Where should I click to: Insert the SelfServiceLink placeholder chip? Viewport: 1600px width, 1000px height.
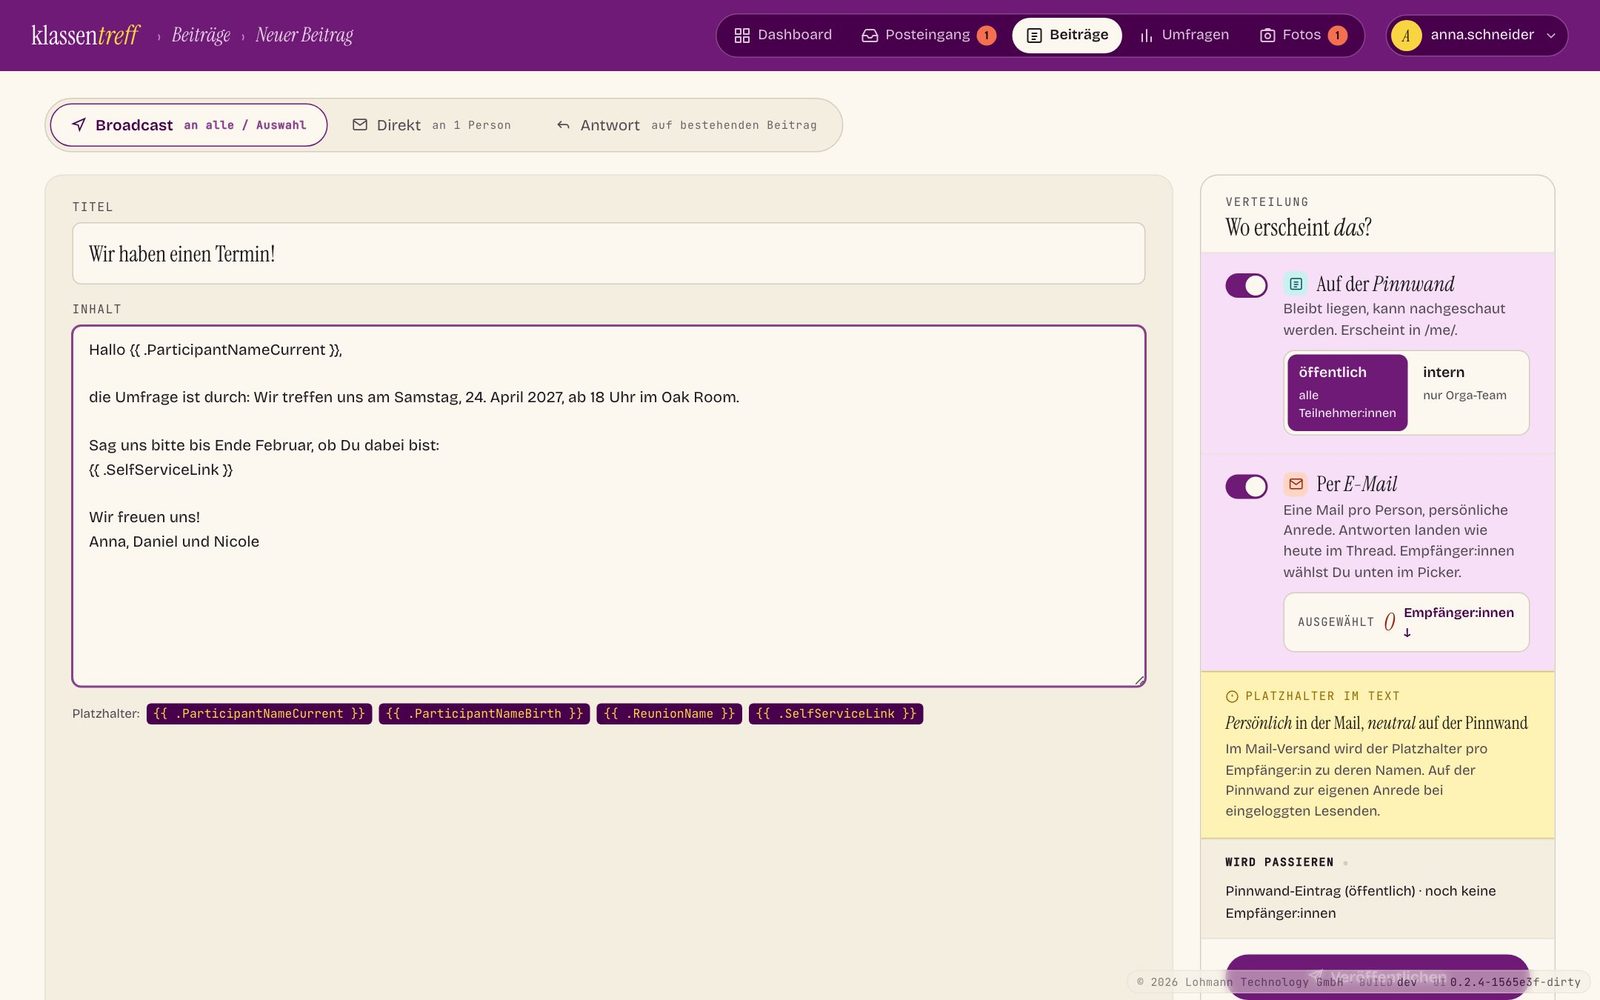pyautogui.click(x=836, y=714)
